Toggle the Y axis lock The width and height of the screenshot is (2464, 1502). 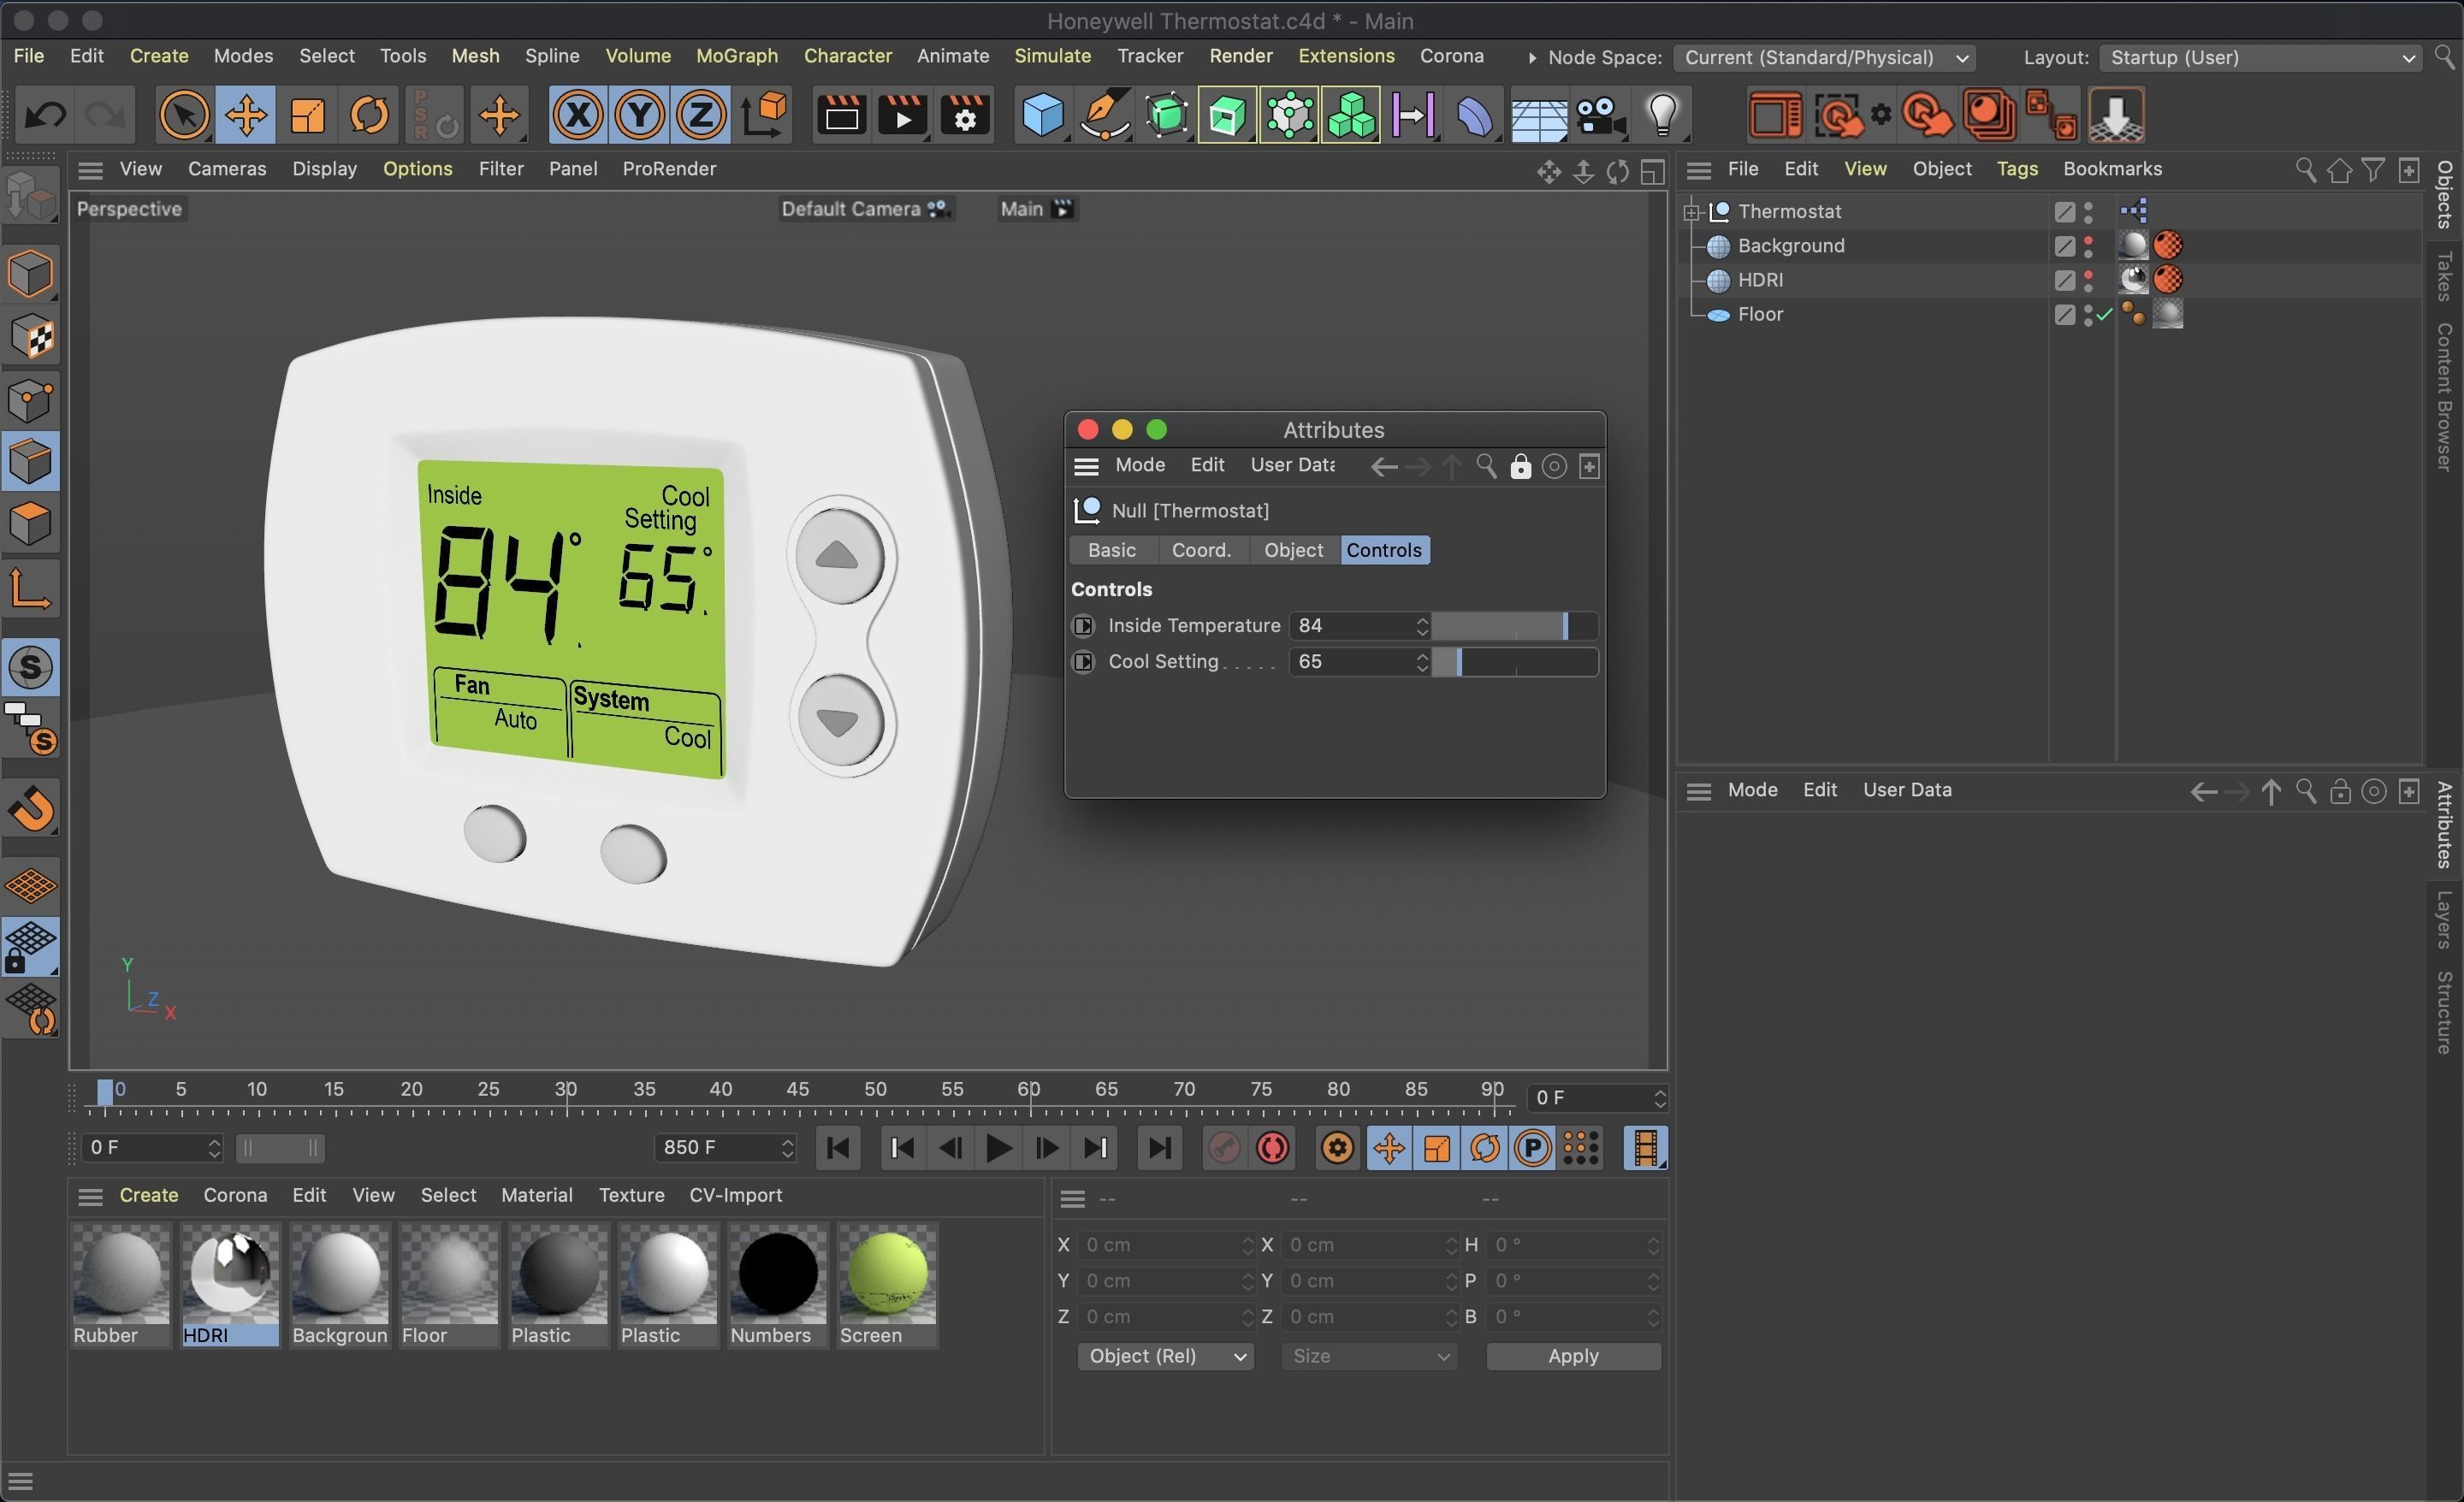coord(640,115)
